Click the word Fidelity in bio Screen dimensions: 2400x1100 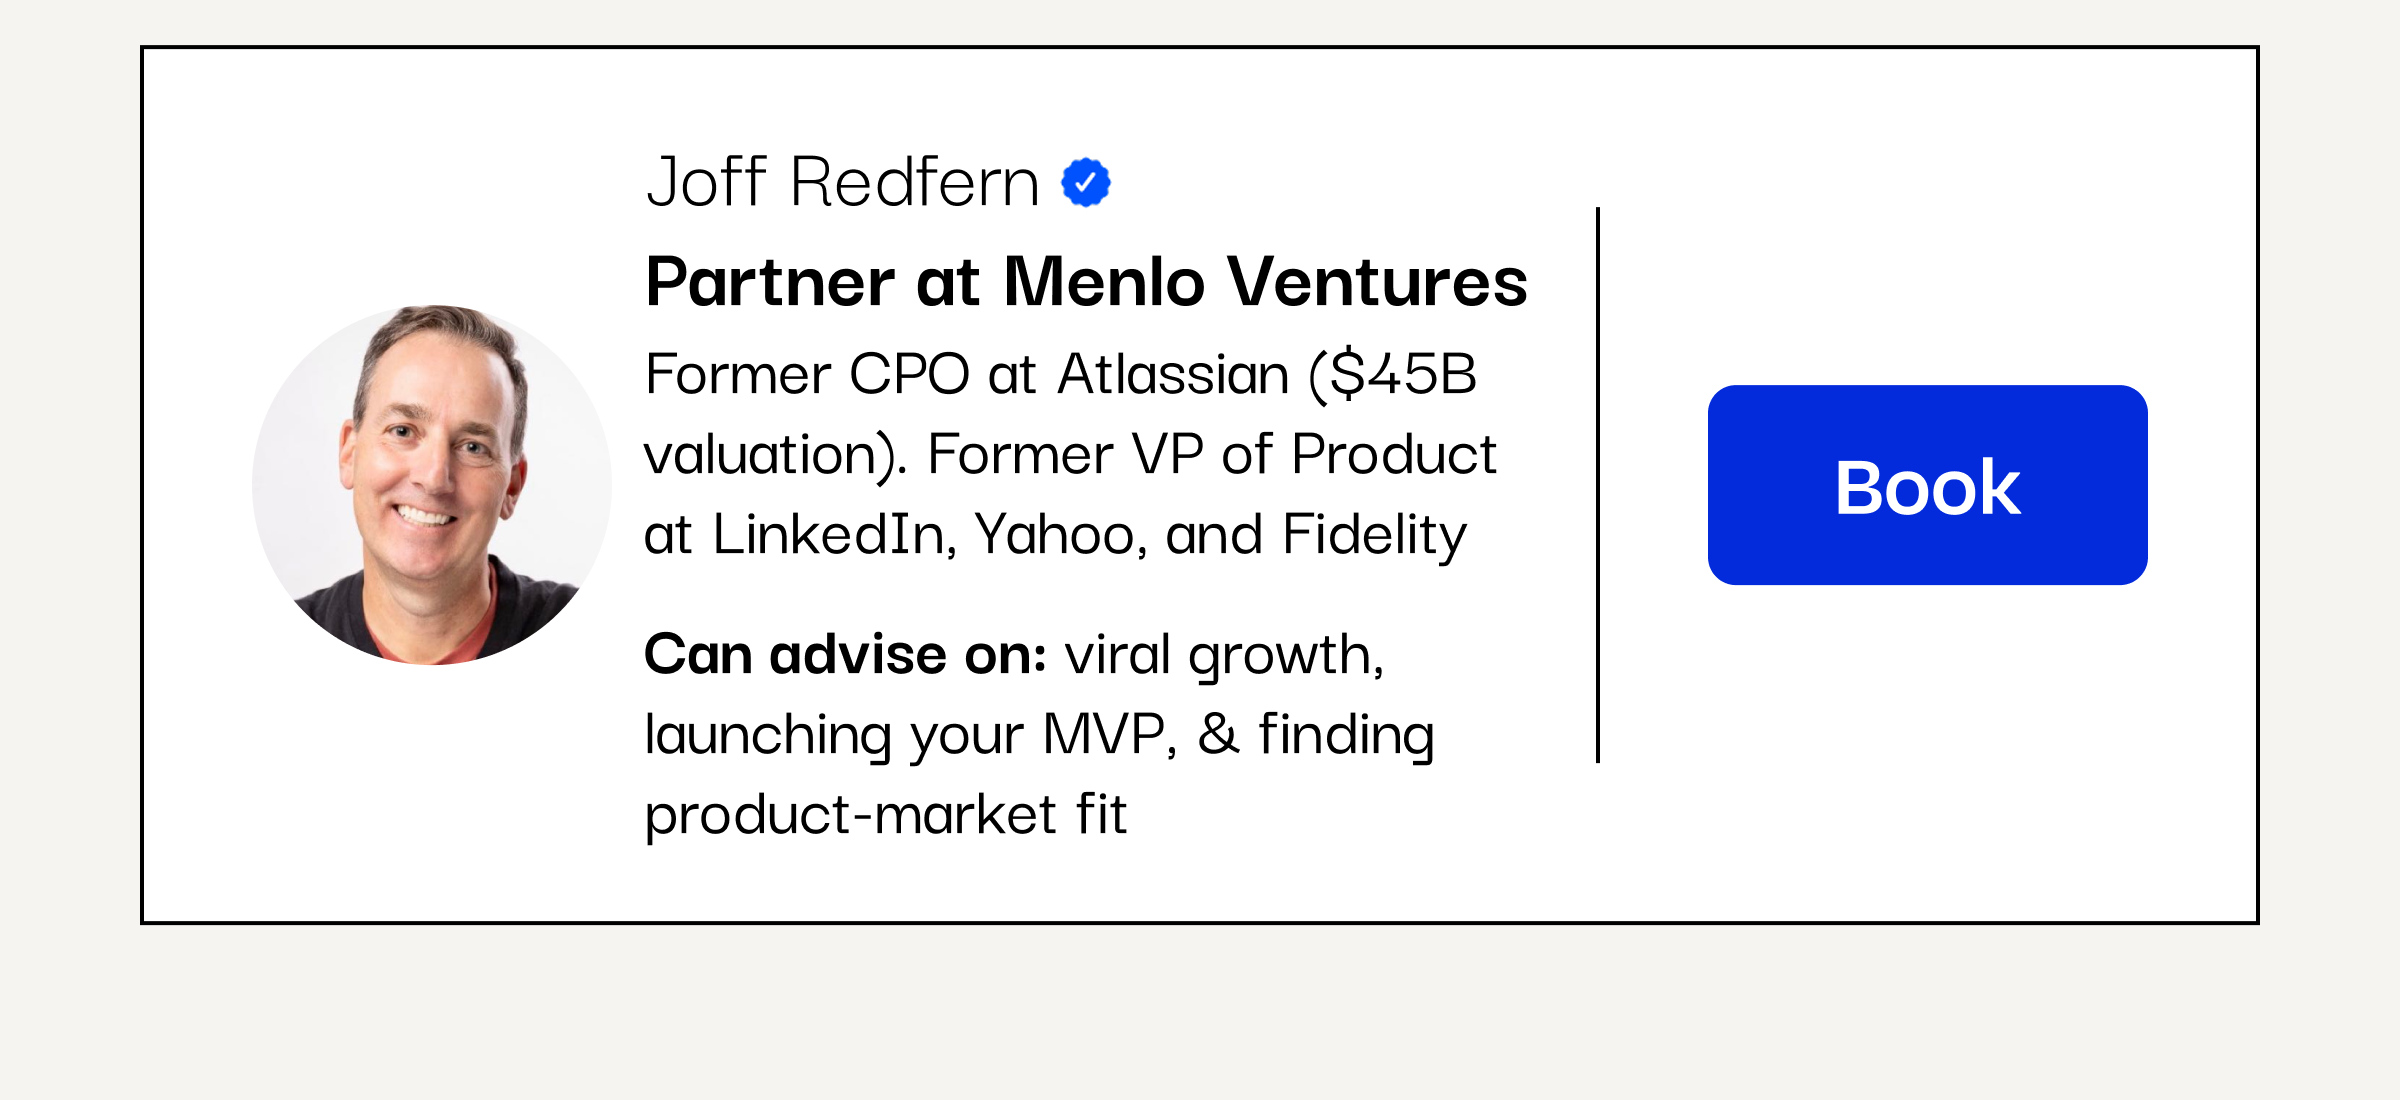tap(1375, 536)
